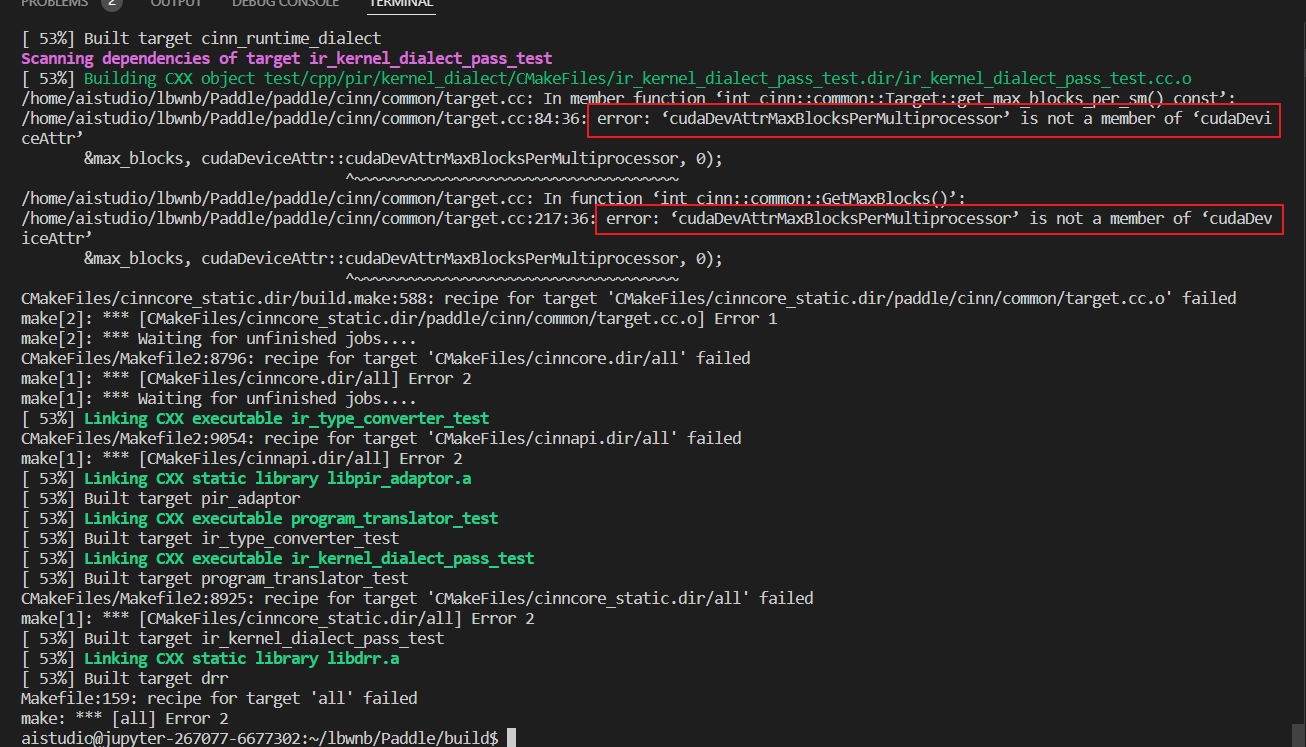The width and height of the screenshot is (1306, 747).
Task: Click the 'Built target drr' line
Action: tap(125, 679)
